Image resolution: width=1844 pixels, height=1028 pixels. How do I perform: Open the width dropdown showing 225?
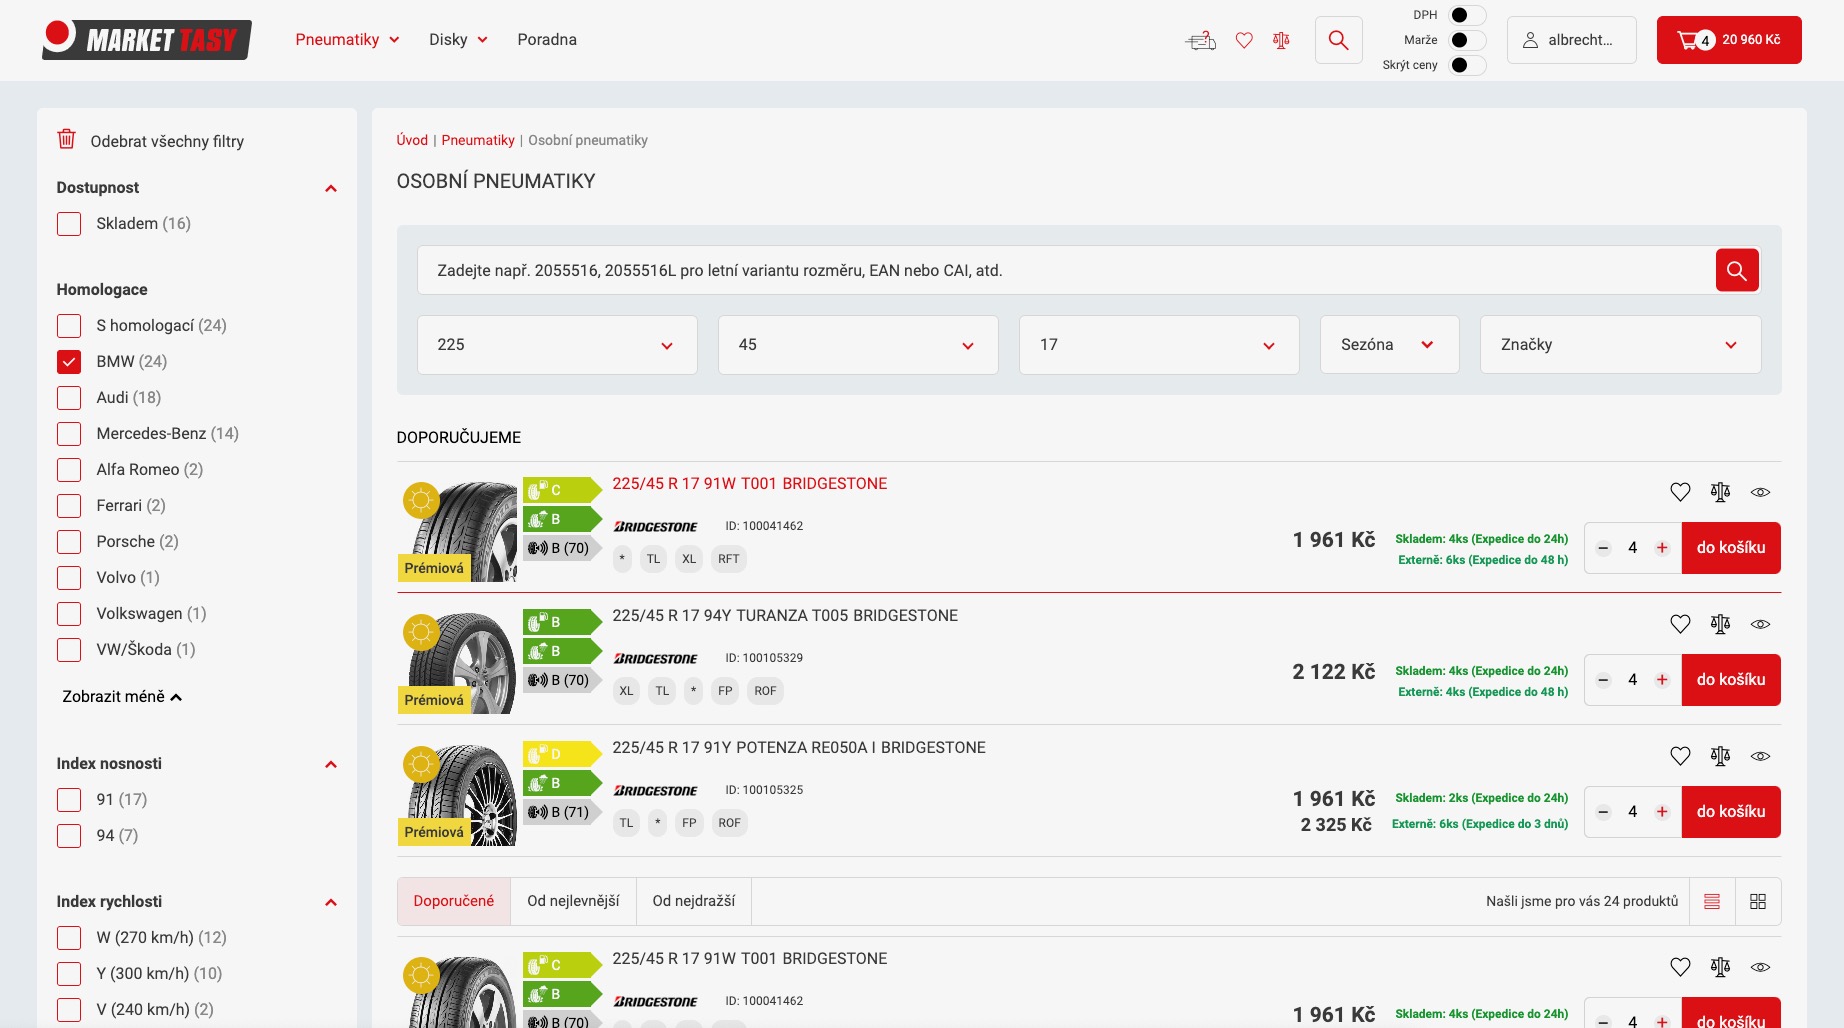pyautogui.click(x=557, y=345)
